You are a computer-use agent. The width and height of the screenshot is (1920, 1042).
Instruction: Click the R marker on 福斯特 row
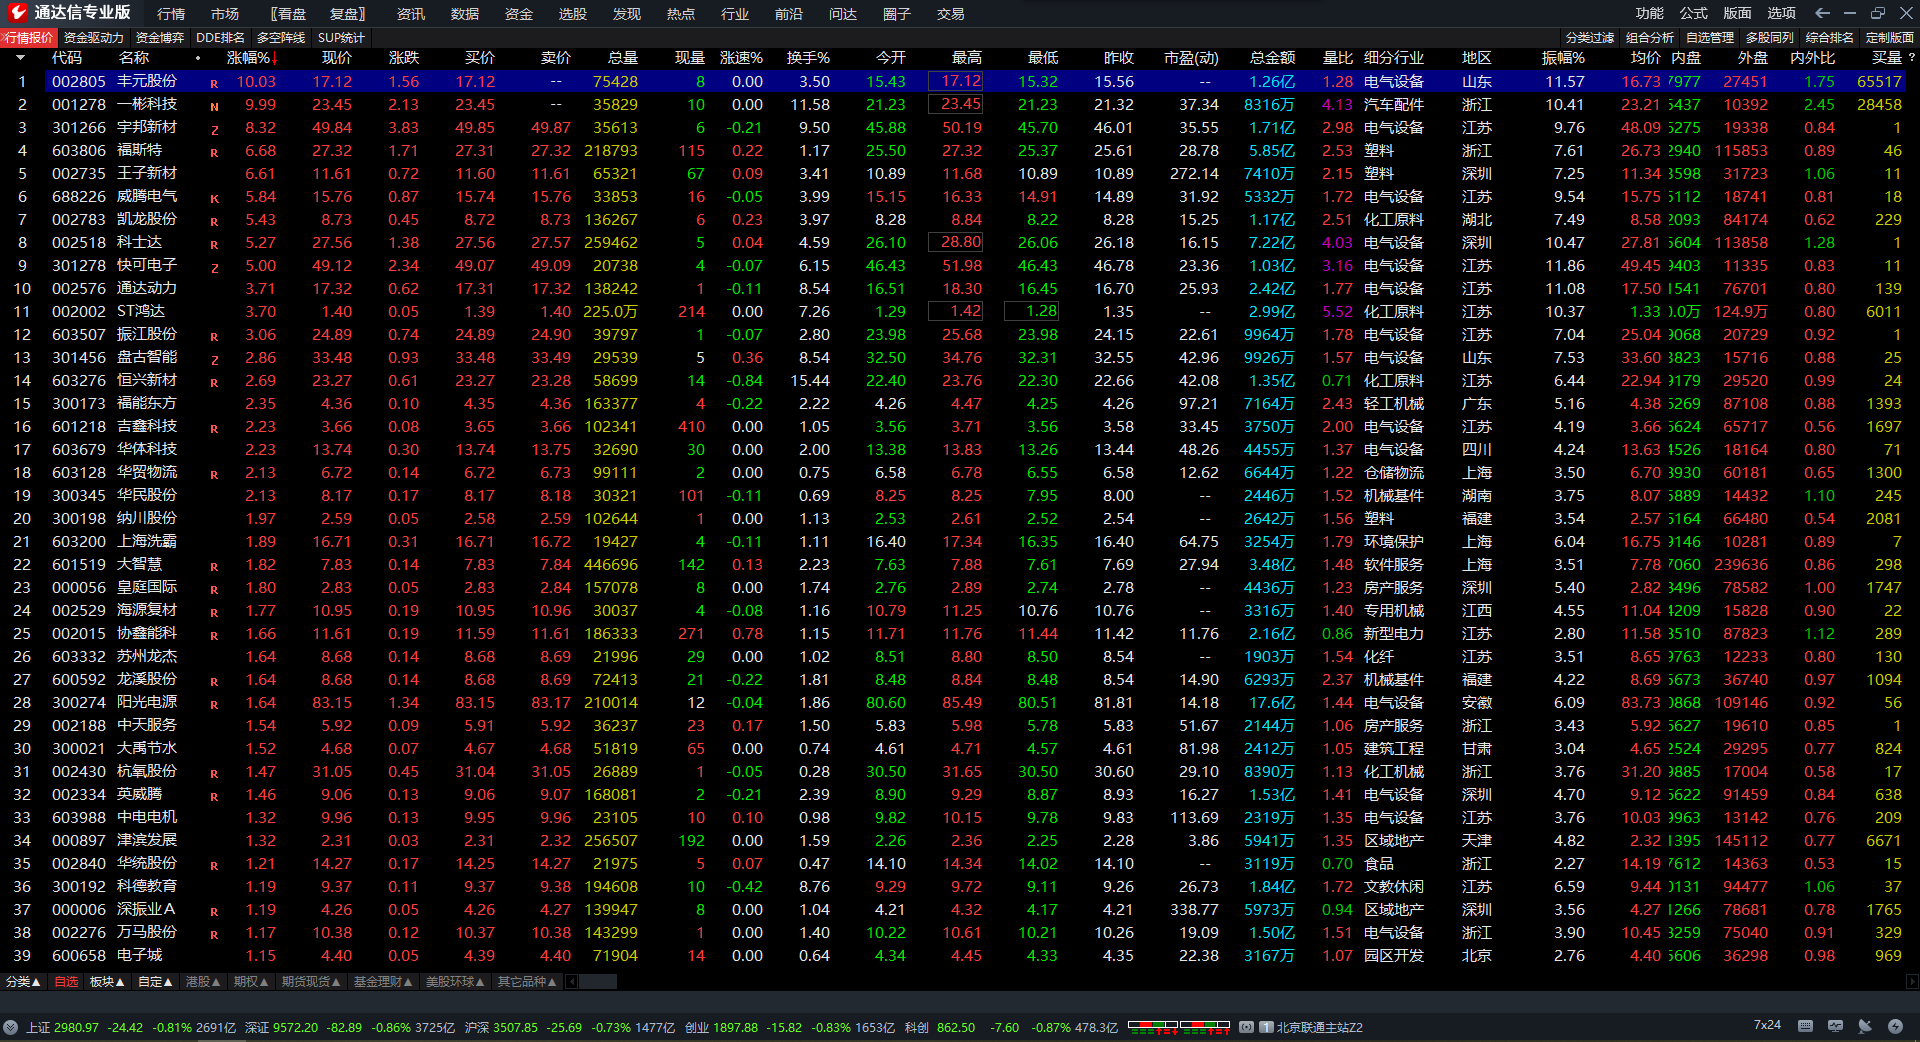point(214,153)
